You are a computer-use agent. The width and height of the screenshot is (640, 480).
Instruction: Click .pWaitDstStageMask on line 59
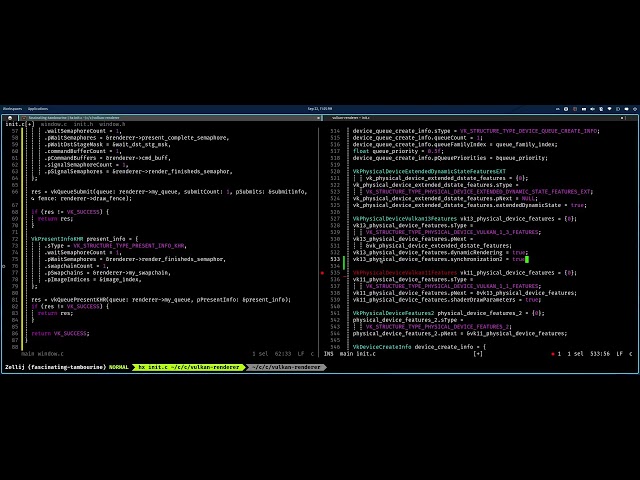73,144
